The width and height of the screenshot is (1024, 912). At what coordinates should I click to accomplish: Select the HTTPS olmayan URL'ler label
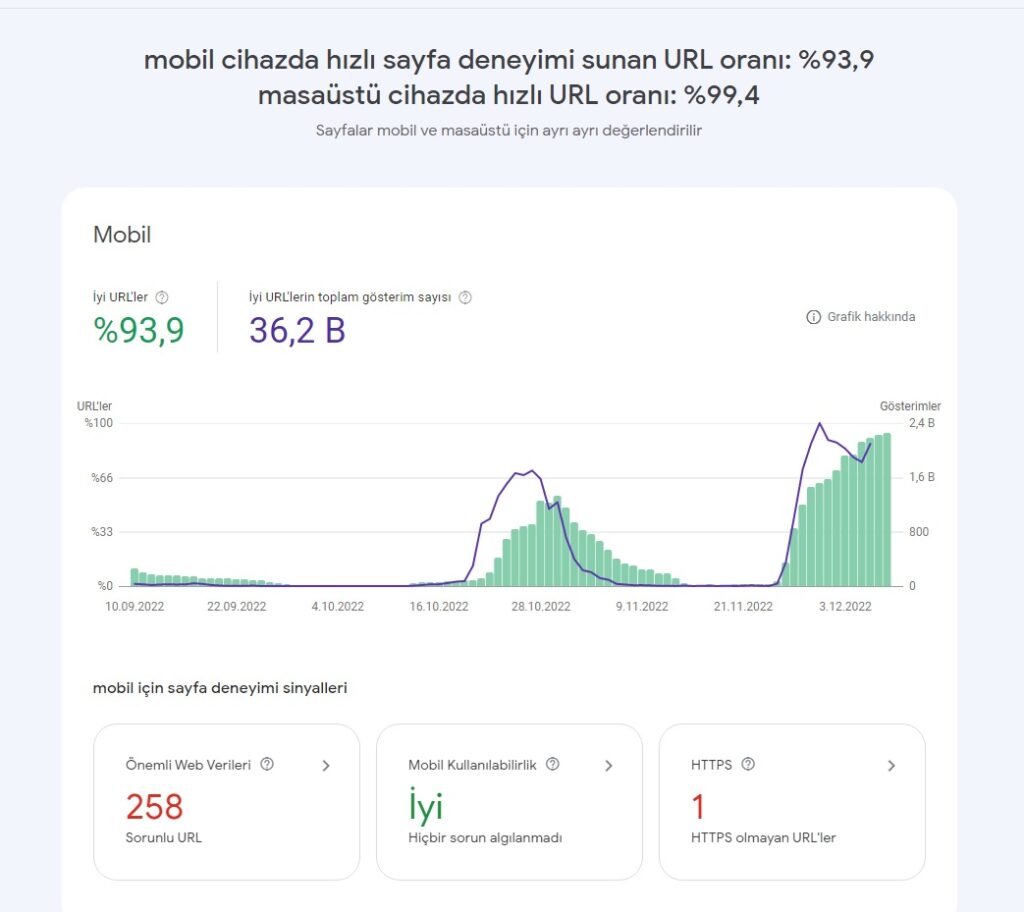tap(763, 838)
